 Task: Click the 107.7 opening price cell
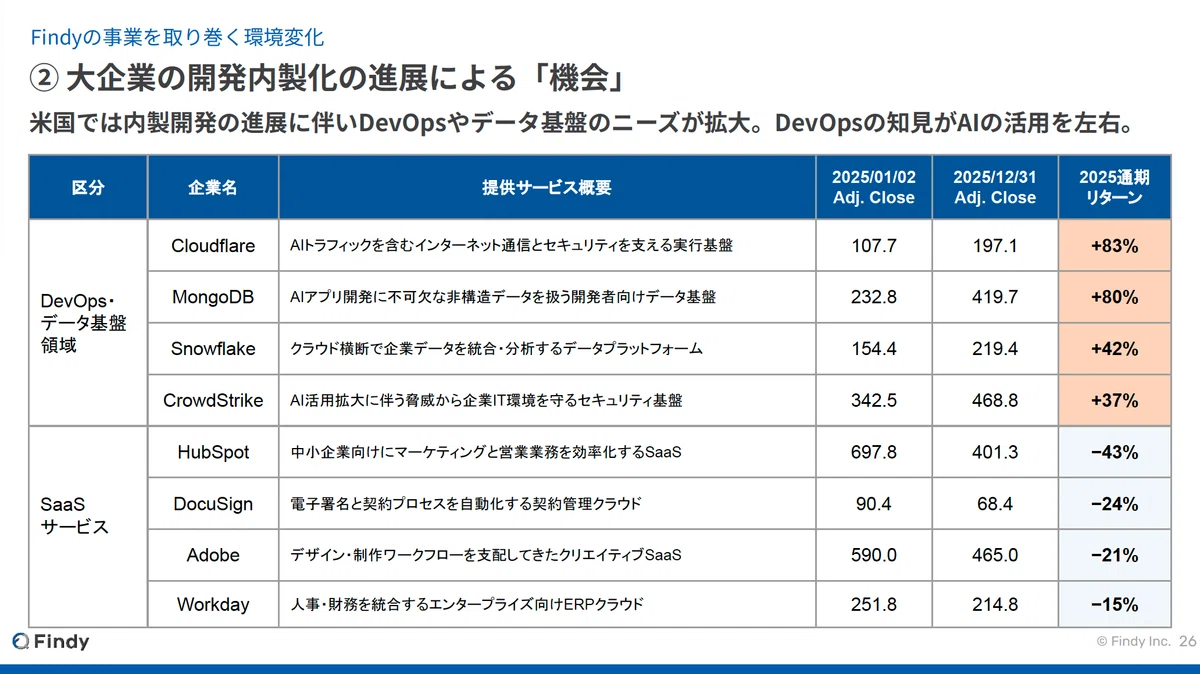(x=874, y=246)
